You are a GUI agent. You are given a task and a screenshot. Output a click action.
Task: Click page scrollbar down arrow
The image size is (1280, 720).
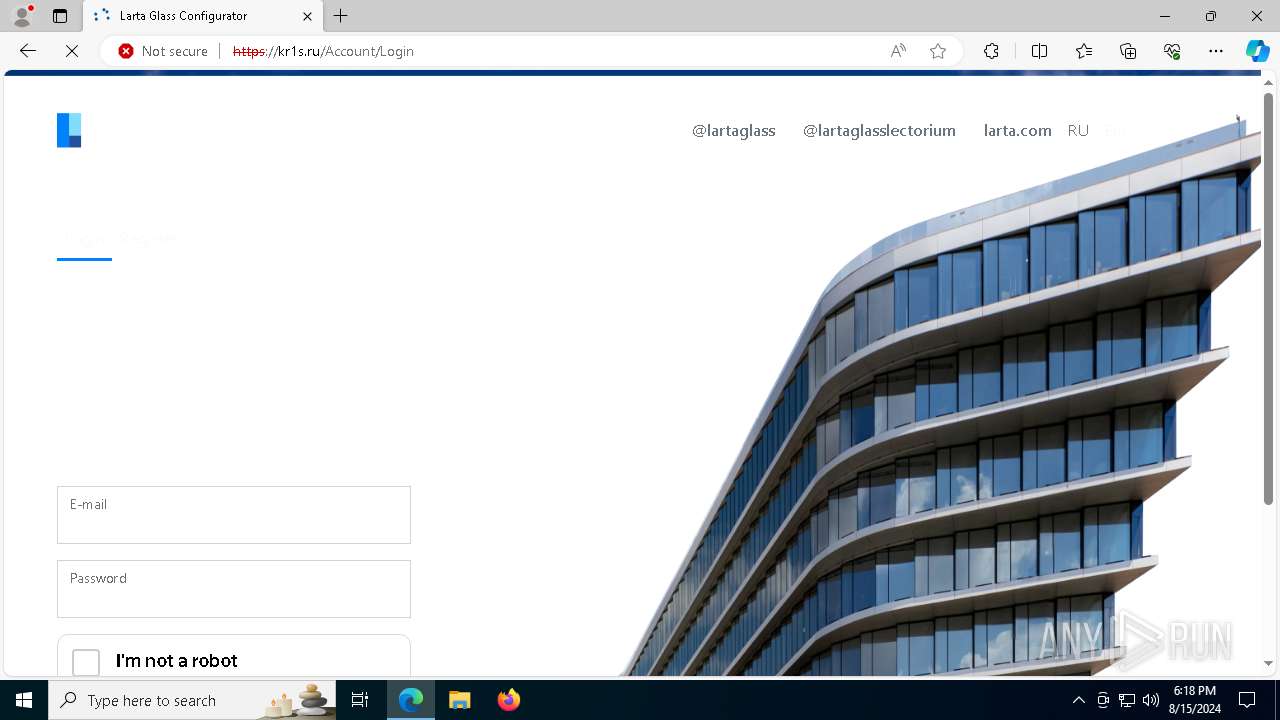[x=1268, y=663]
